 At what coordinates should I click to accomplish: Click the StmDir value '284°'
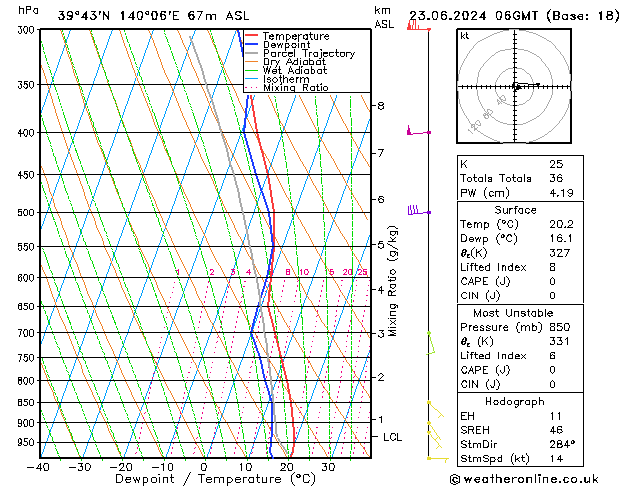coord(562,445)
